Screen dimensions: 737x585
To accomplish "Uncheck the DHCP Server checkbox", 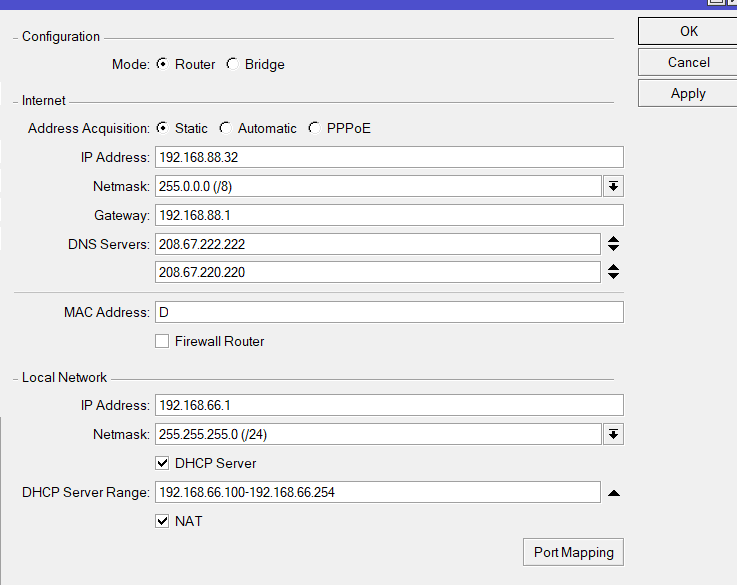I will 162,463.
